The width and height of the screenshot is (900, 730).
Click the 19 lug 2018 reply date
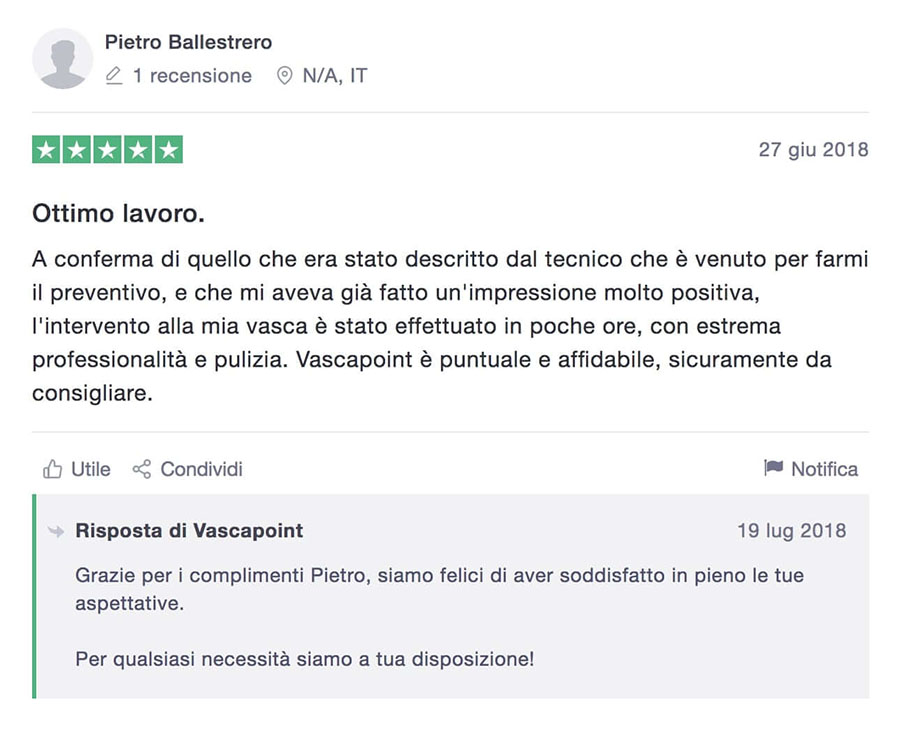tap(792, 530)
